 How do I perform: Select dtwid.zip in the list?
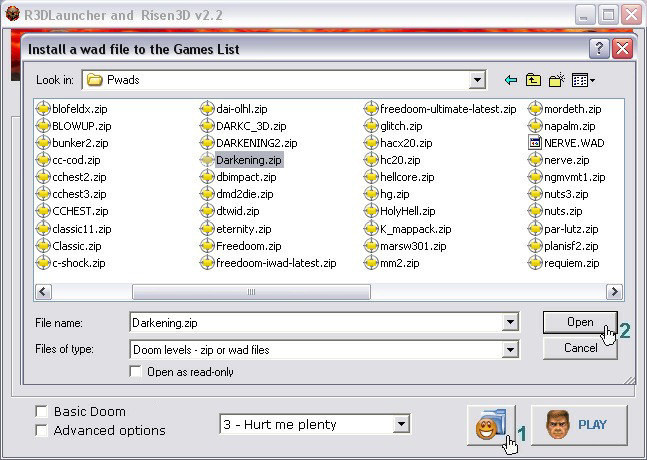pos(238,211)
